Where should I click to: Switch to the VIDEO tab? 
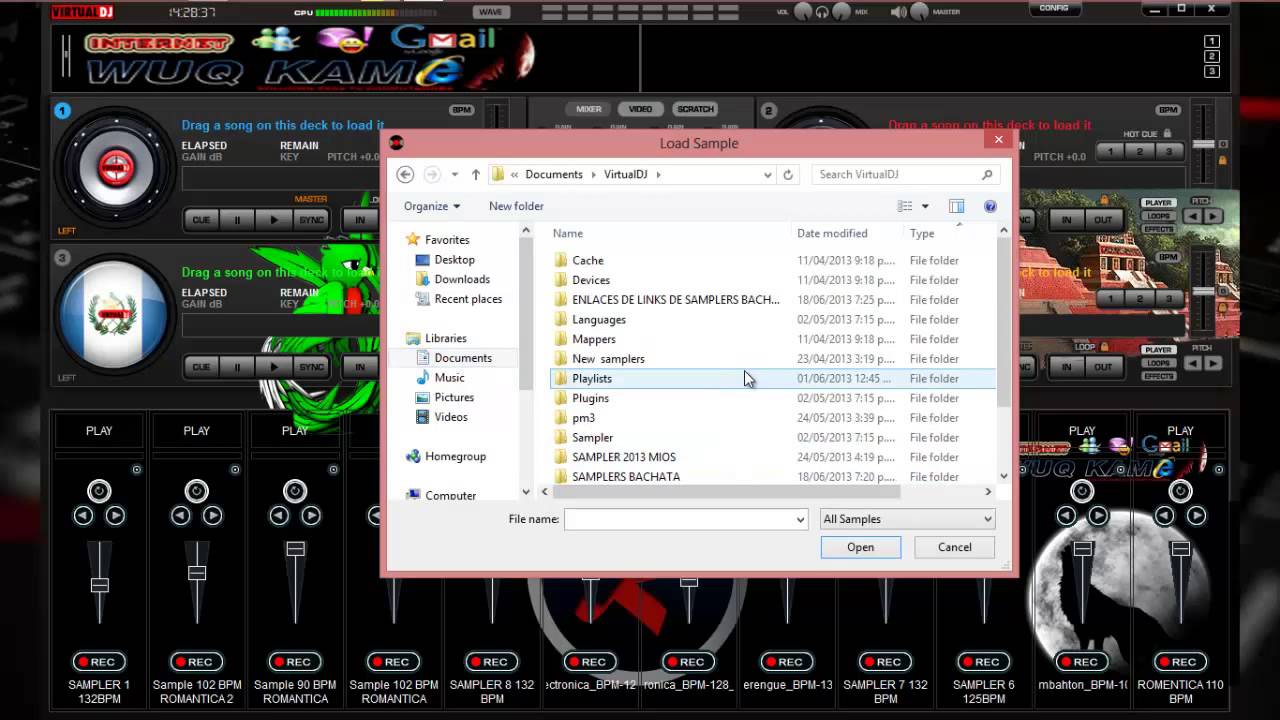click(x=640, y=109)
